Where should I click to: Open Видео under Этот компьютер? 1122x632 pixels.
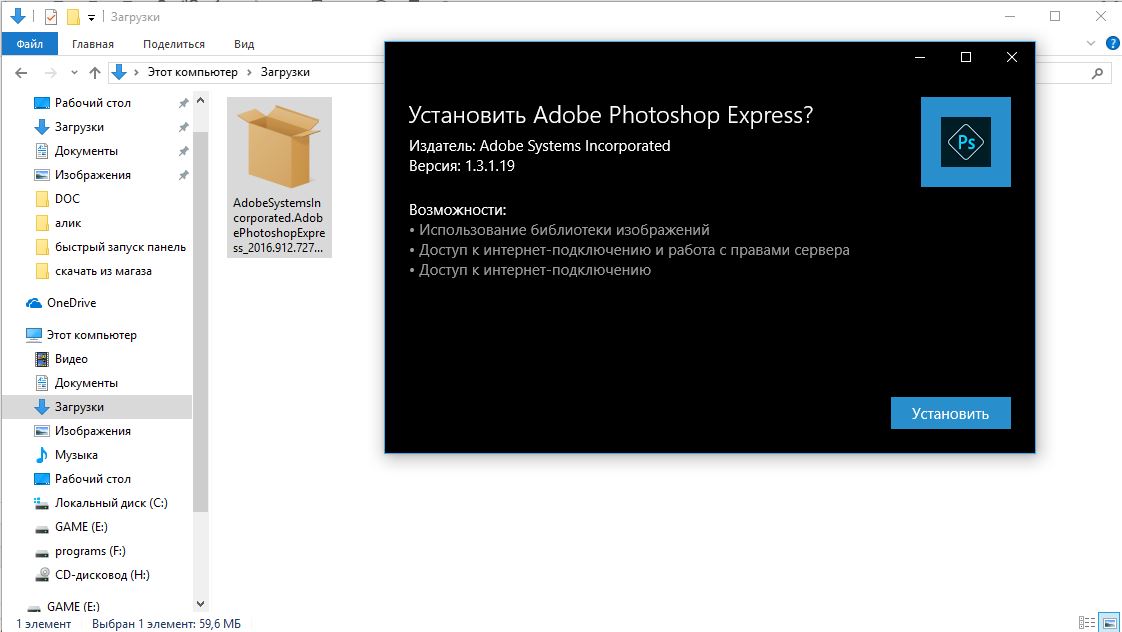tap(71, 359)
